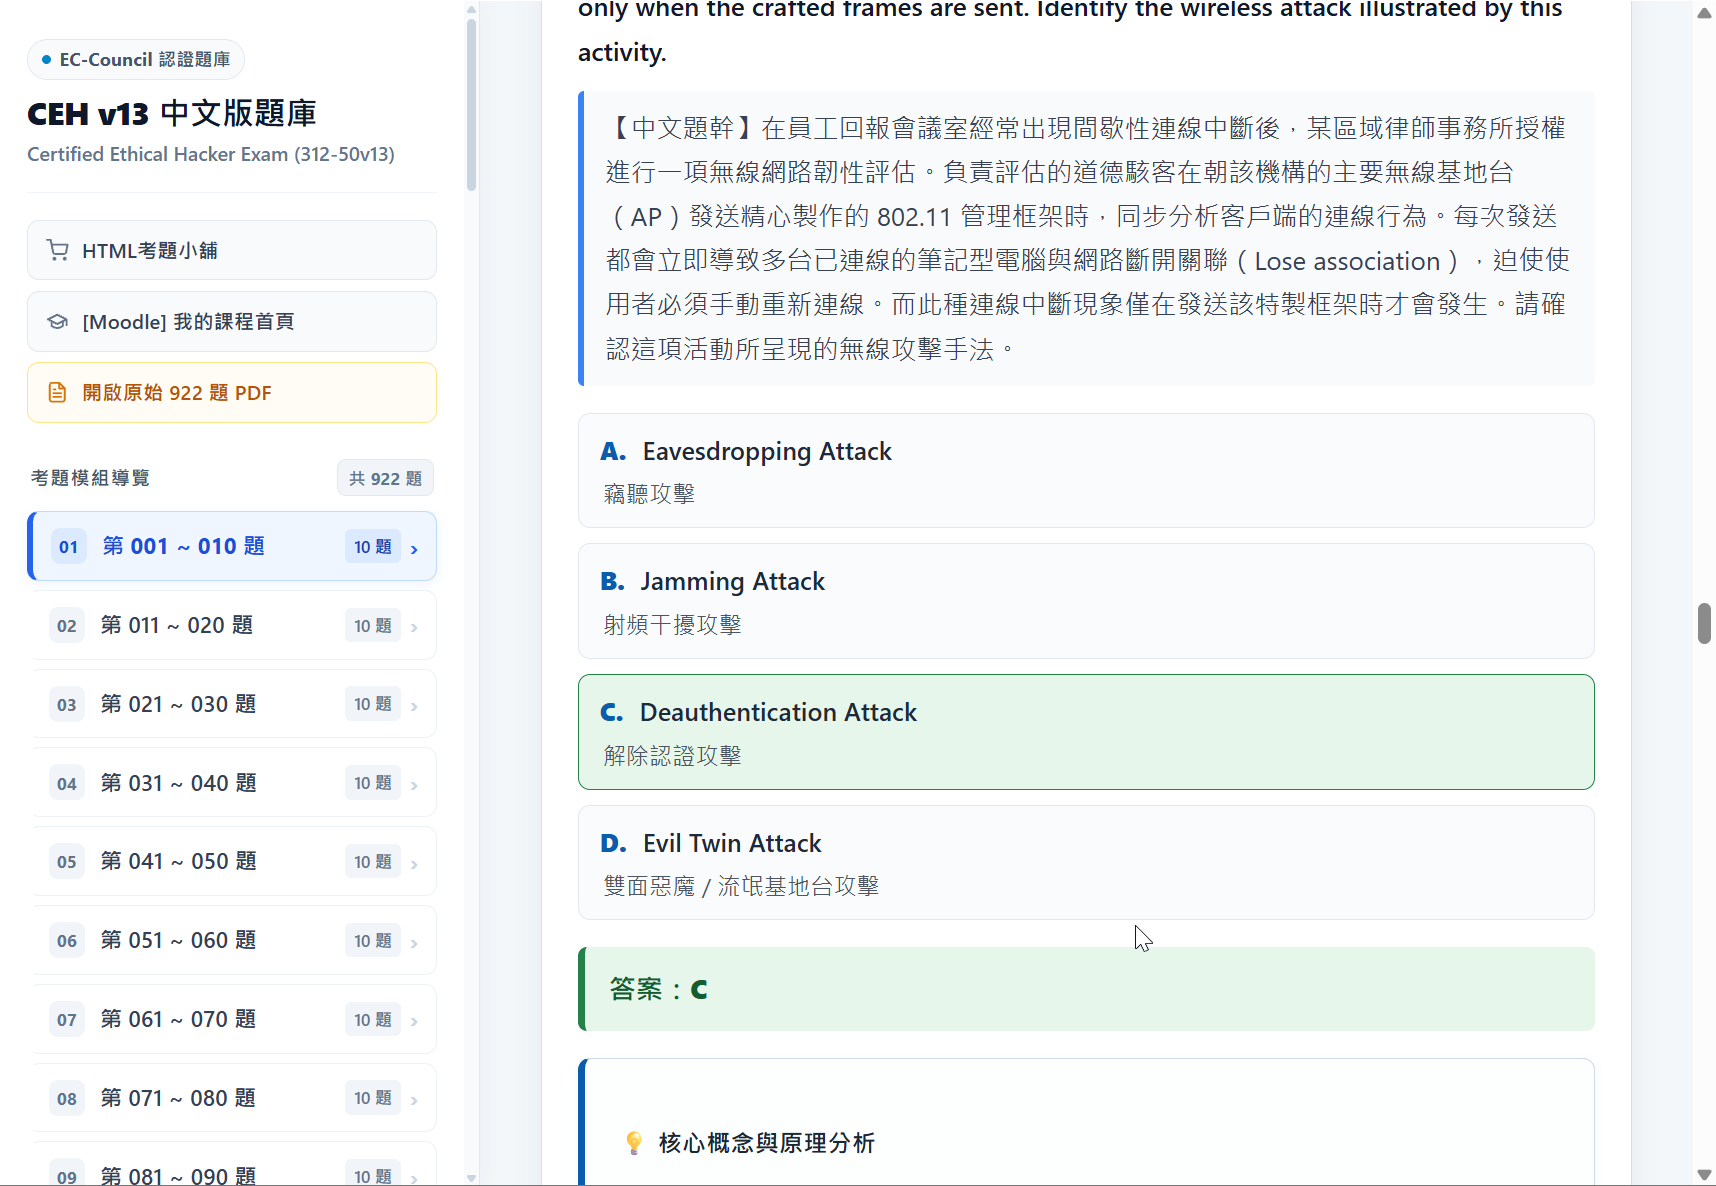This screenshot has width=1716, height=1186.
Task: Expand chevron on the 031 ~ 040 row
Action: point(414,785)
